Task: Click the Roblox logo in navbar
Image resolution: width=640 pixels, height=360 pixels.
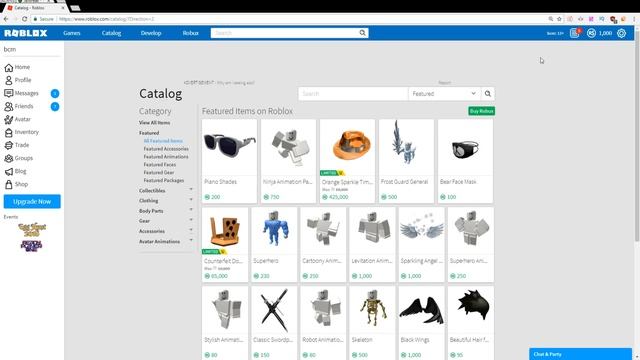Action: tap(26, 33)
